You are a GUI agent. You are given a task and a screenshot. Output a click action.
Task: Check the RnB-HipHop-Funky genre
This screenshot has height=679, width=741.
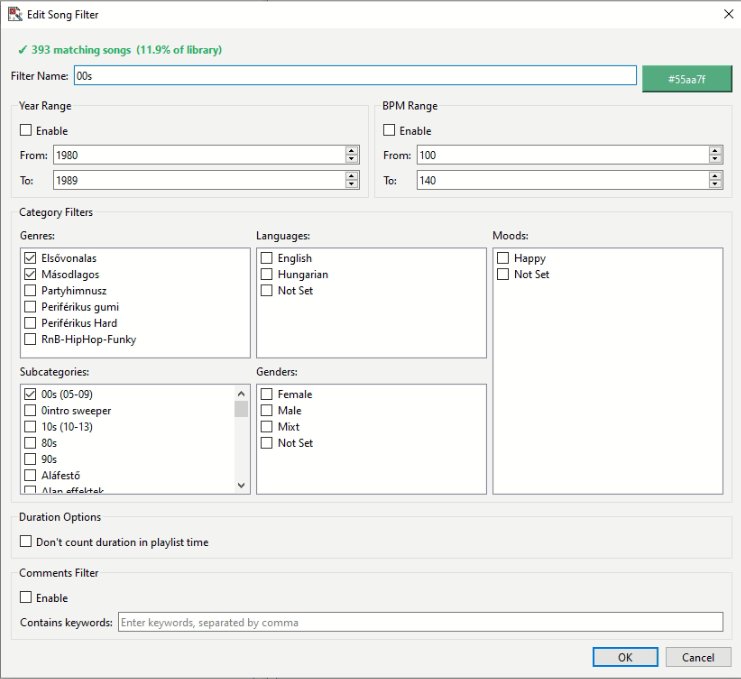click(30, 339)
